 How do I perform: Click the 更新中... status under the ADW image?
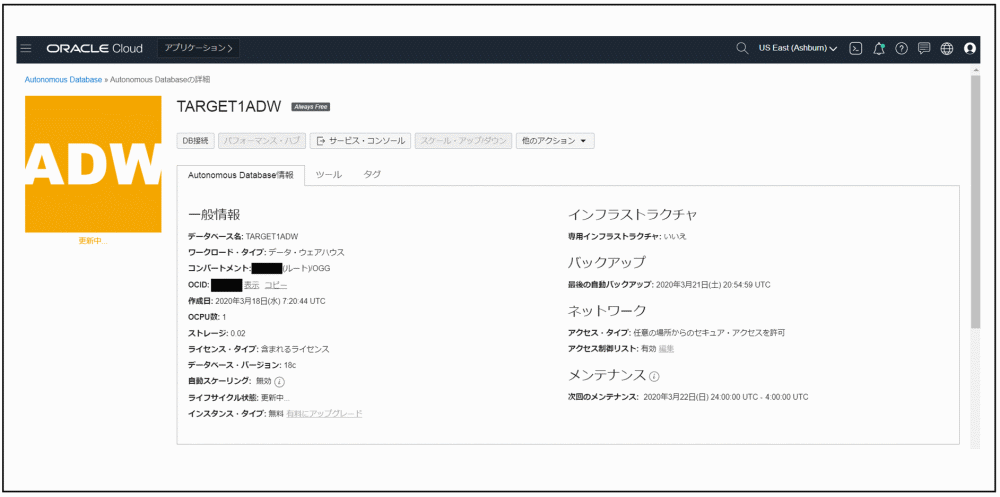click(x=93, y=241)
